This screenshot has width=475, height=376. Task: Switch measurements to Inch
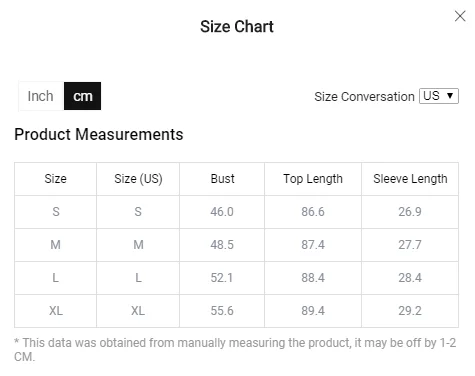pyautogui.click(x=41, y=96)
